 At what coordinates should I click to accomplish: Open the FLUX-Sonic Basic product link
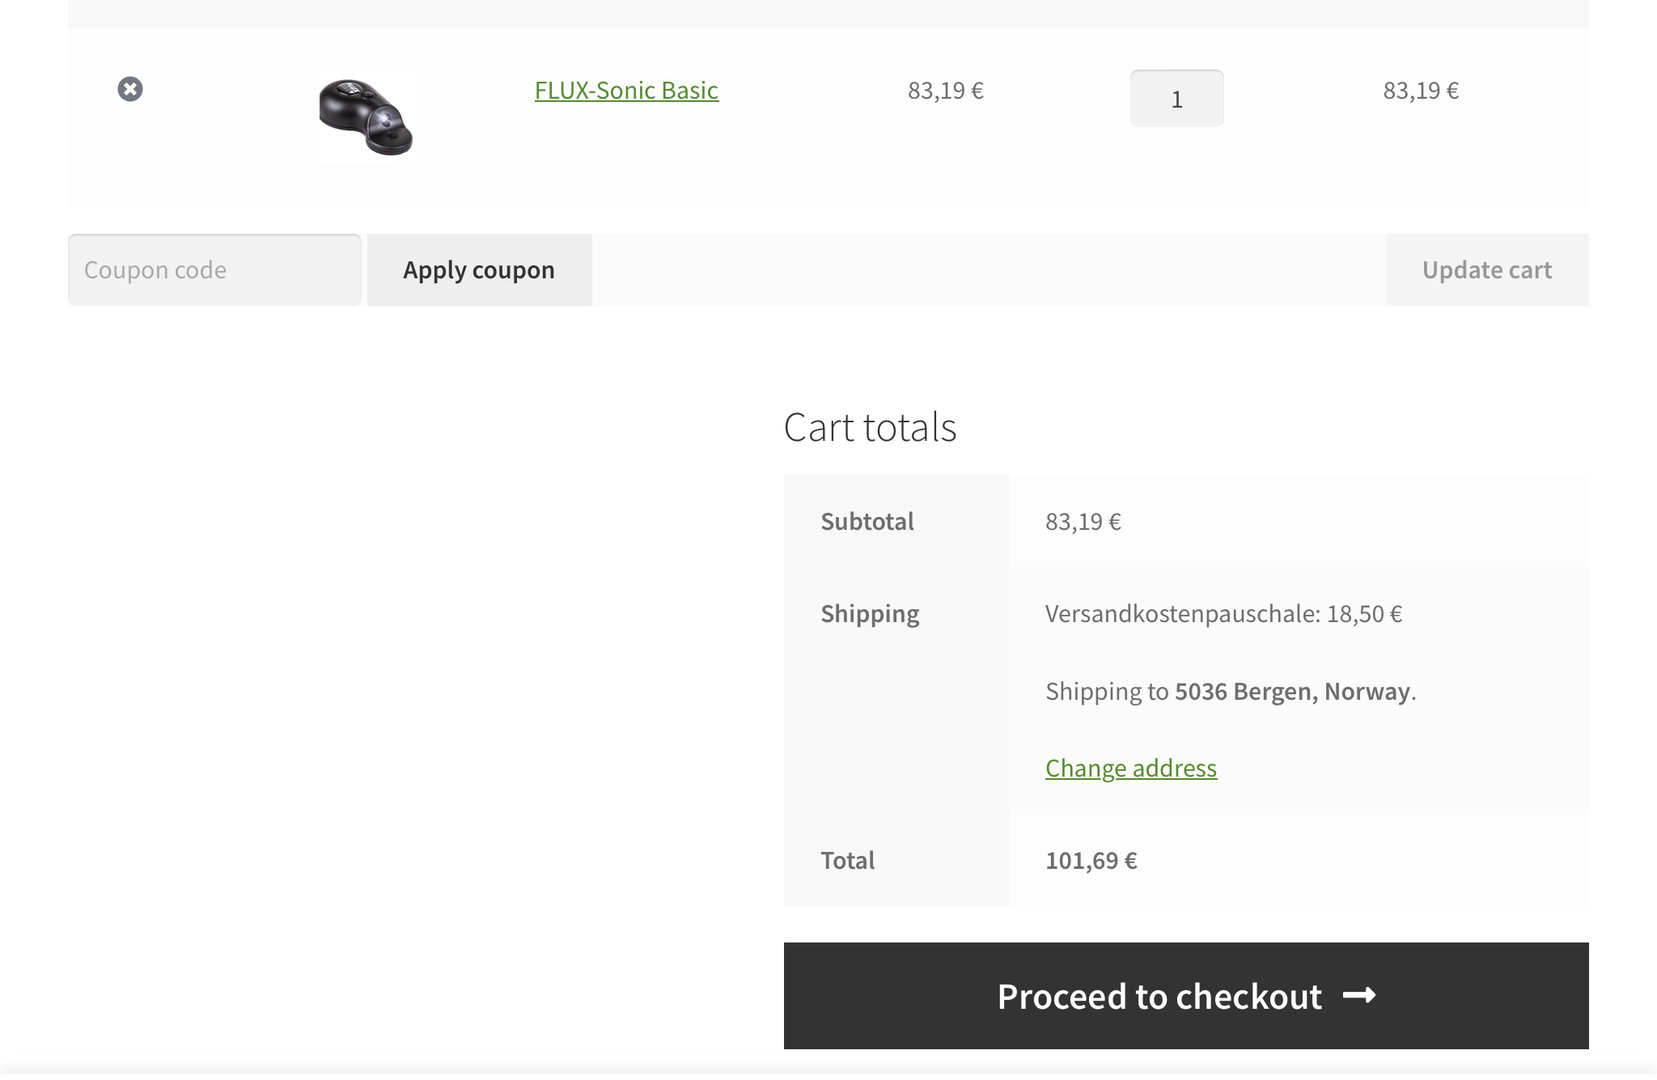(626, 90)
